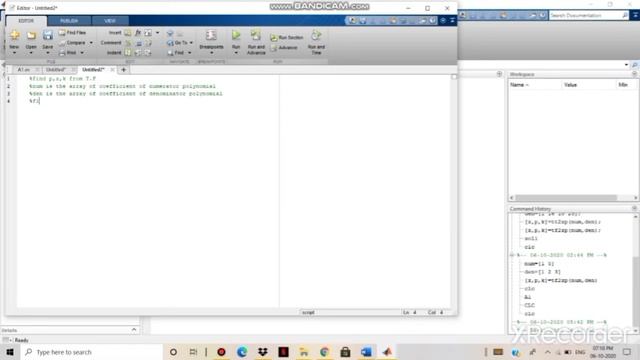The image size is (640, 360).
Task: Select the first Untitled file tab
Action: click(56, 69)
